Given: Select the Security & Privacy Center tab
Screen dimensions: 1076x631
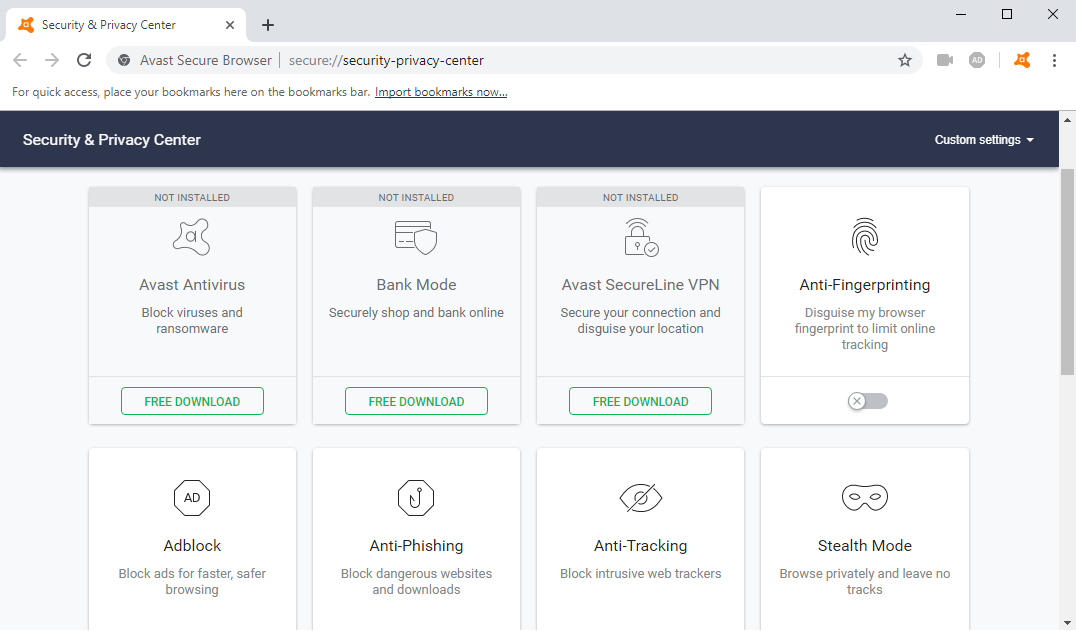Looking at the screenshot, I should [126, 25].
